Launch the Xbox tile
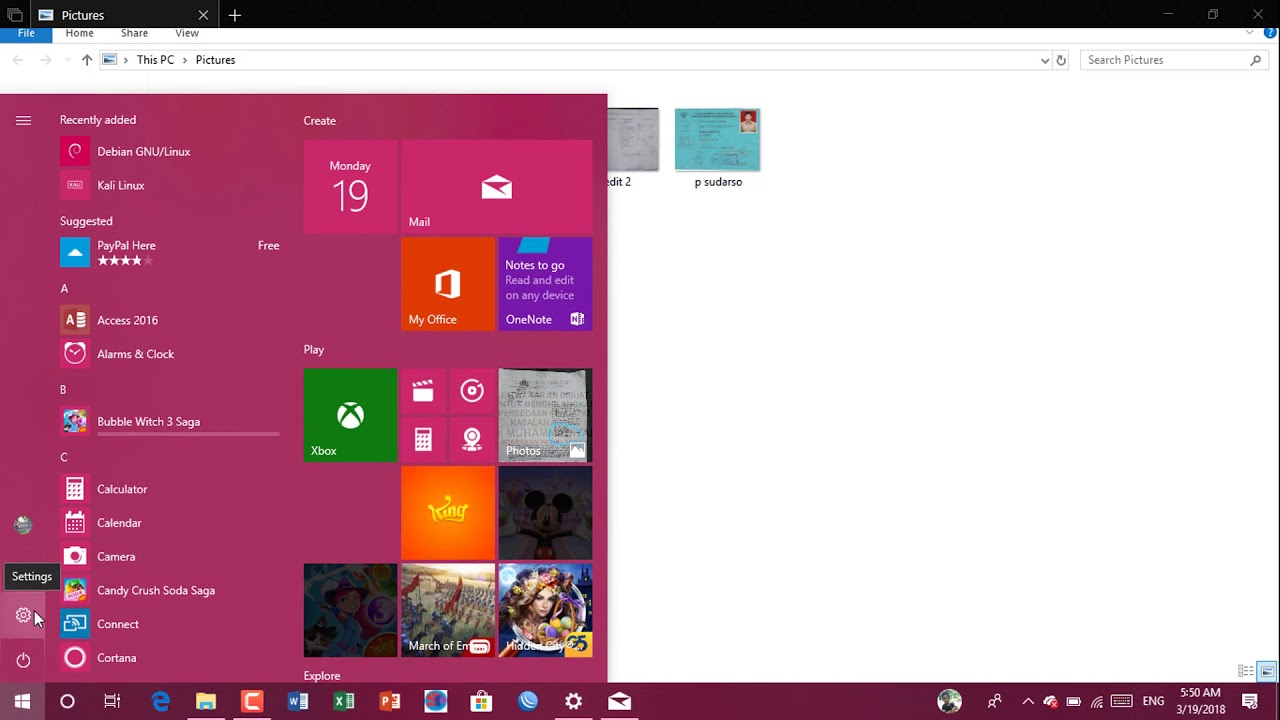The image size is (1280, 720). [350, 415]
